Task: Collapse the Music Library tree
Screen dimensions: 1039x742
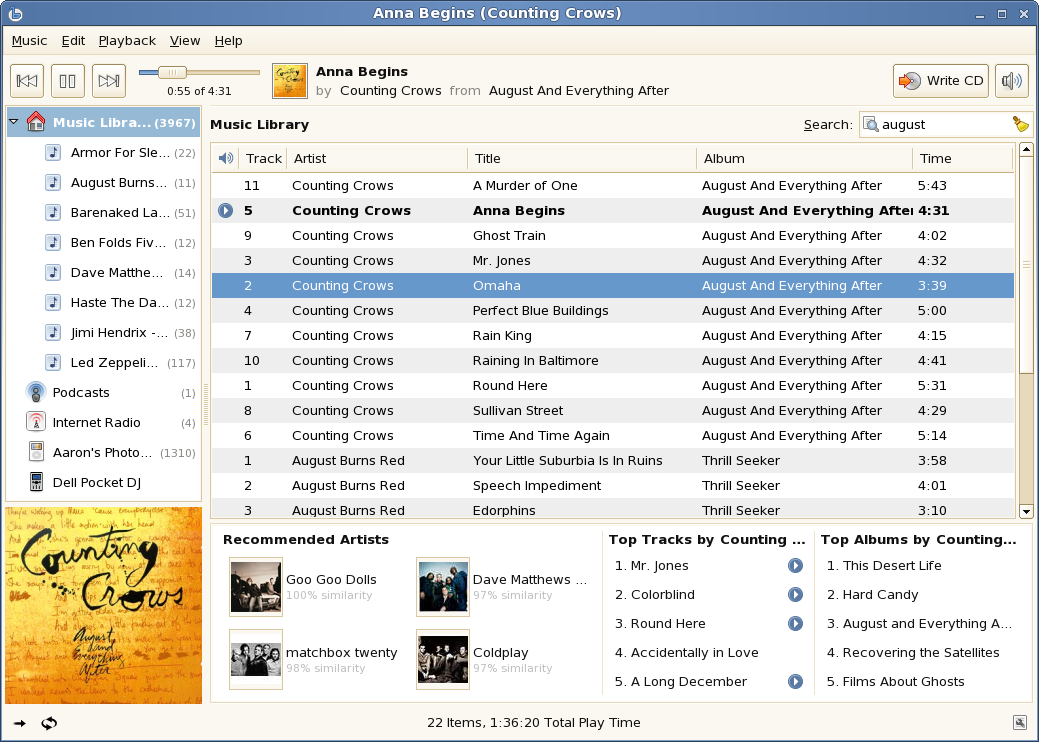Action: coord(14,123)
